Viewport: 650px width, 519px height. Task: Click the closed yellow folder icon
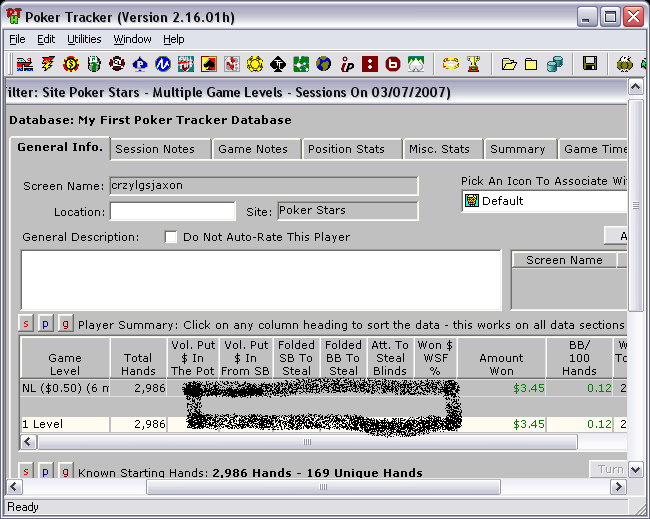[x=531, y=64]
